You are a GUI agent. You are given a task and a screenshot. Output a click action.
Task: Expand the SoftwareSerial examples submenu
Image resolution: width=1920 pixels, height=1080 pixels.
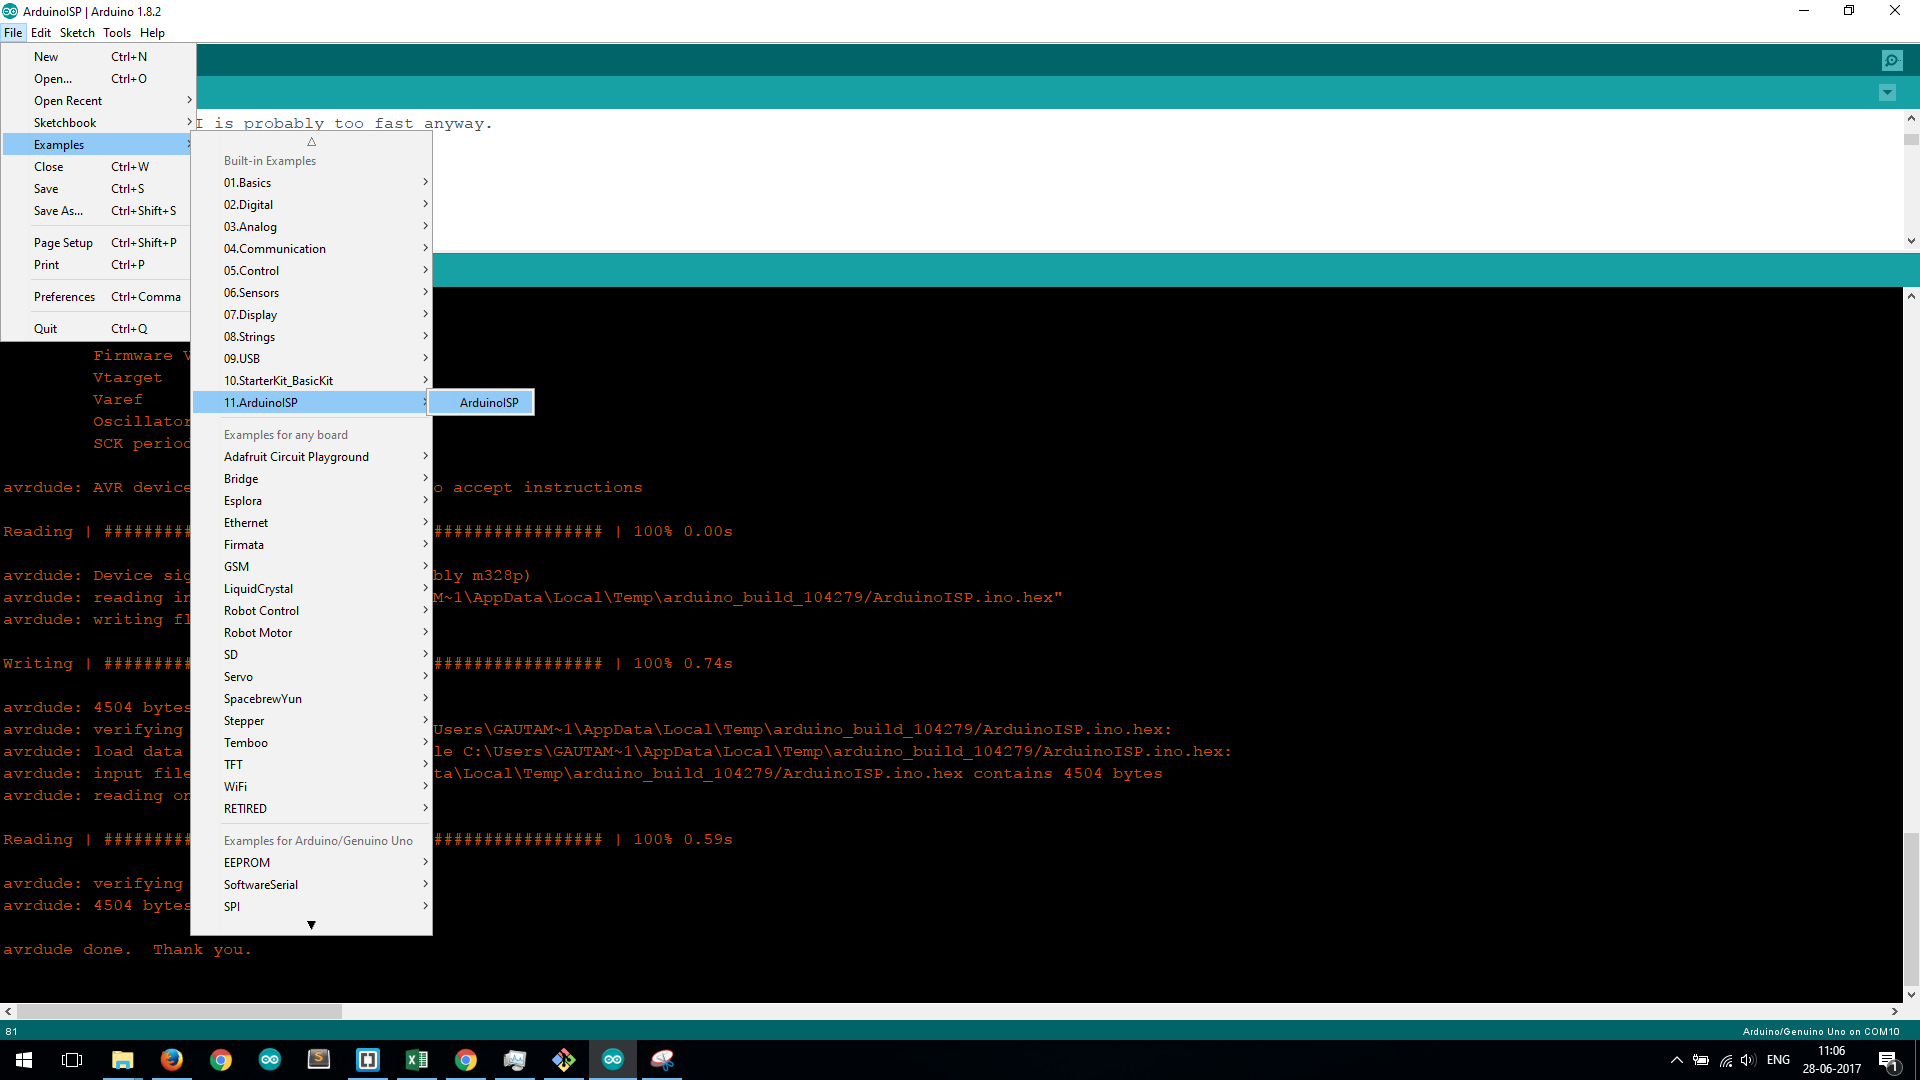[312, 885]
